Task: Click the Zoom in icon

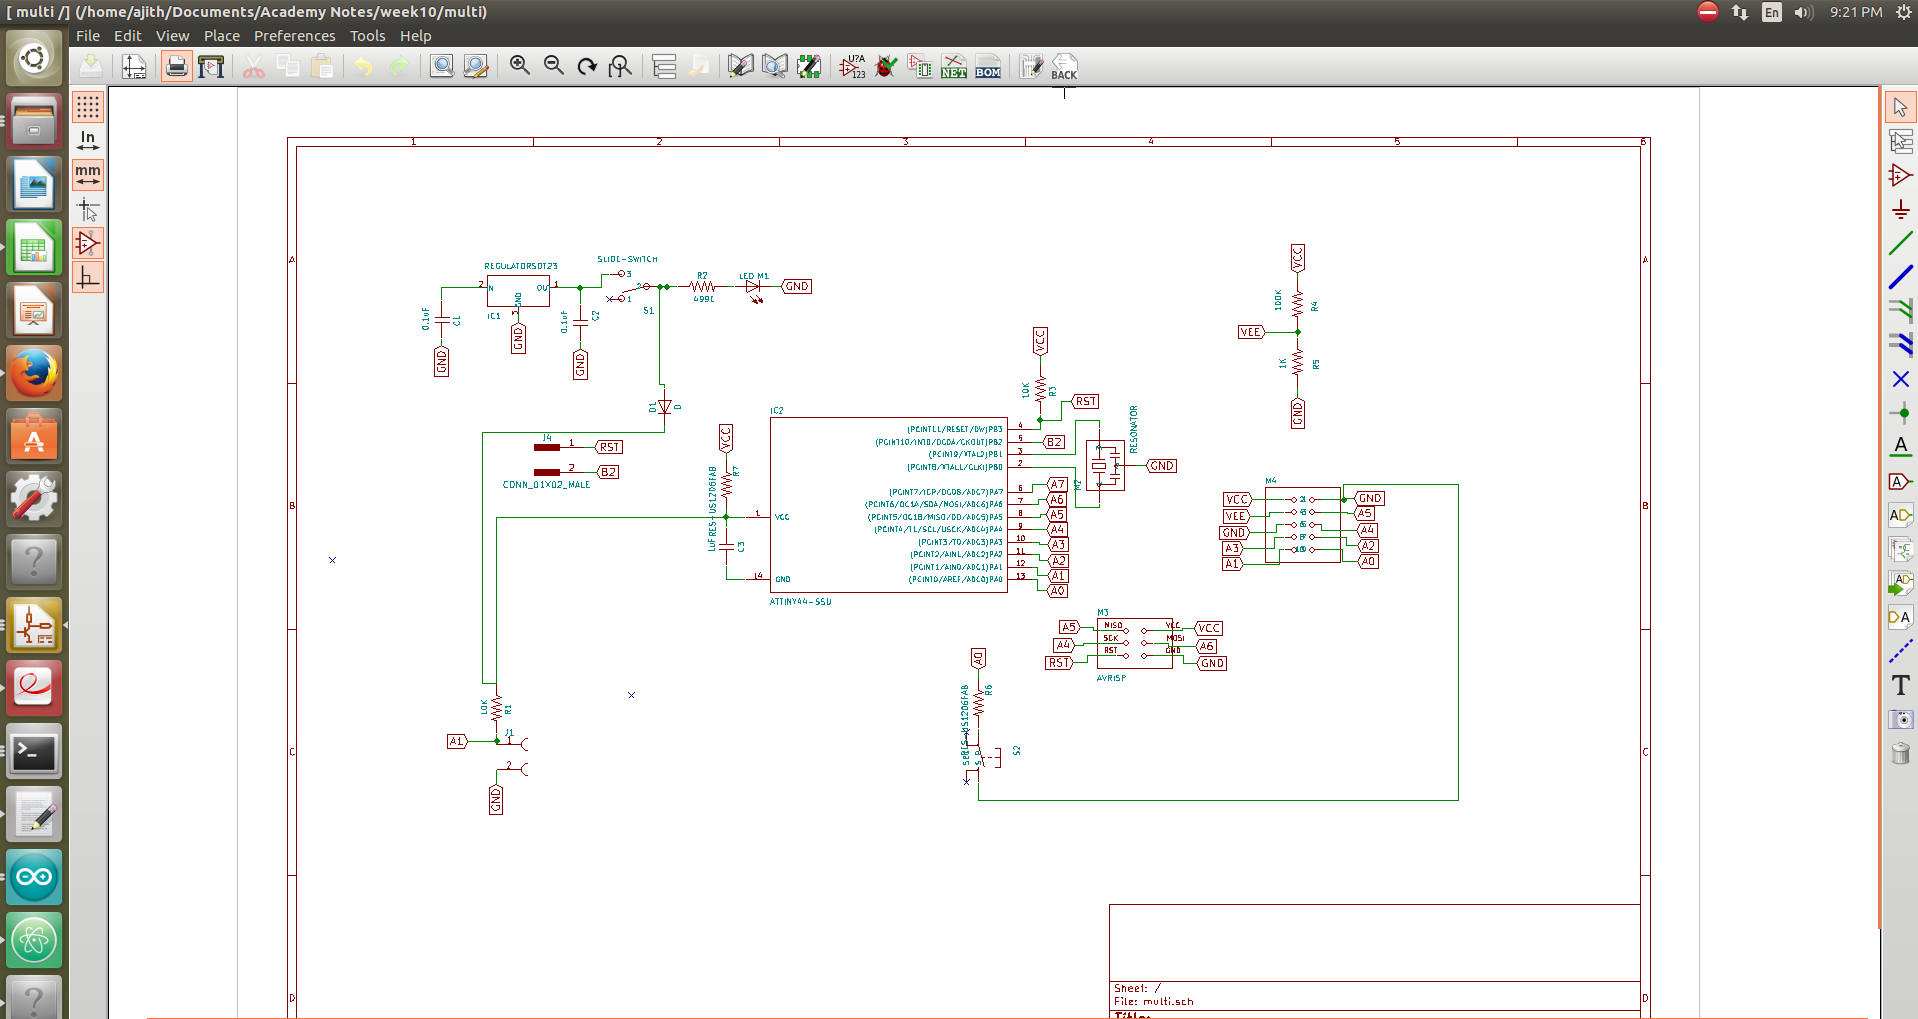Action: click(x=520, y=66)
